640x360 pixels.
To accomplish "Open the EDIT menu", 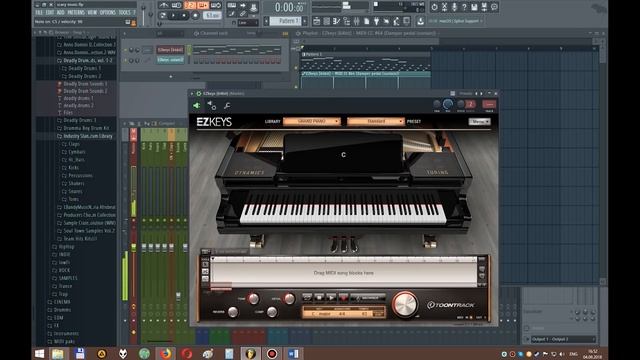I will tap(50, 13).
